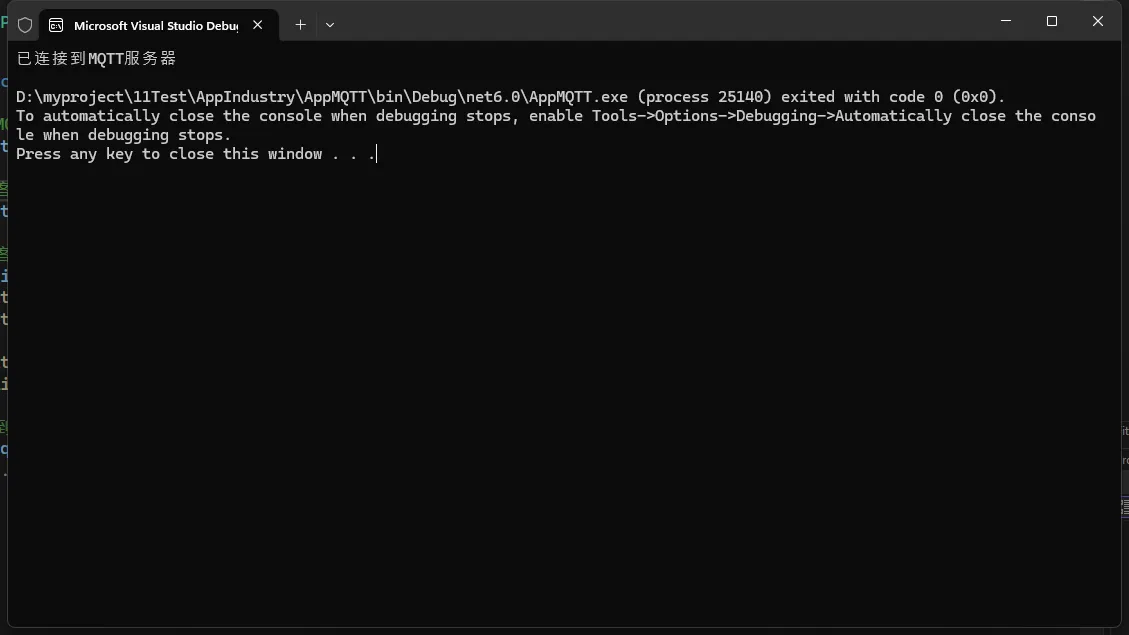Click the text cursor after the prompt
This screenshot has width=1129, height=635.
click(376, 154)
